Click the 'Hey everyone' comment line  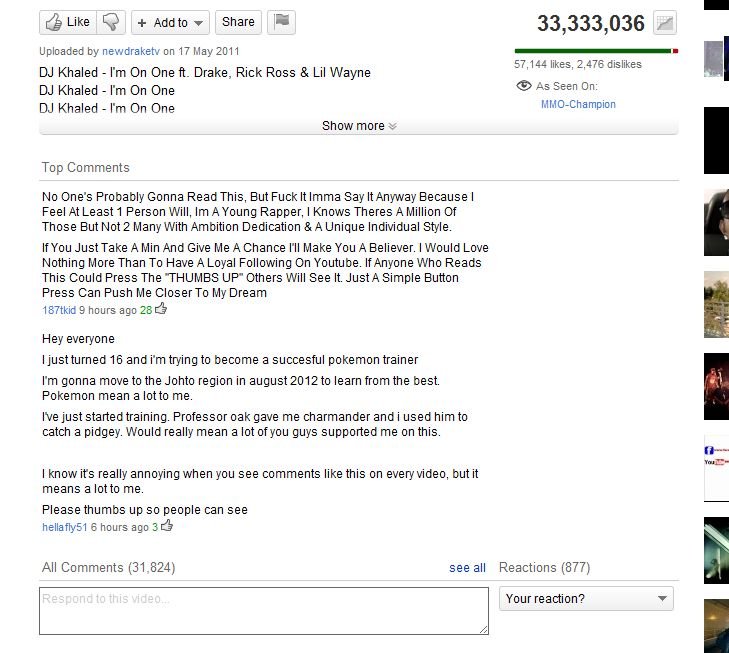point(78,339)
